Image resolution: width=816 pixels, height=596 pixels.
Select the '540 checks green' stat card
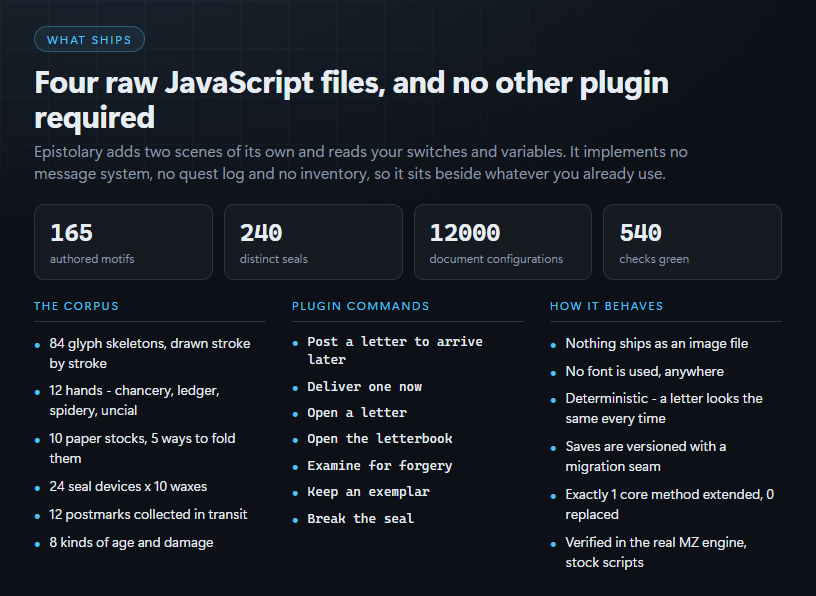pos(692,242)
